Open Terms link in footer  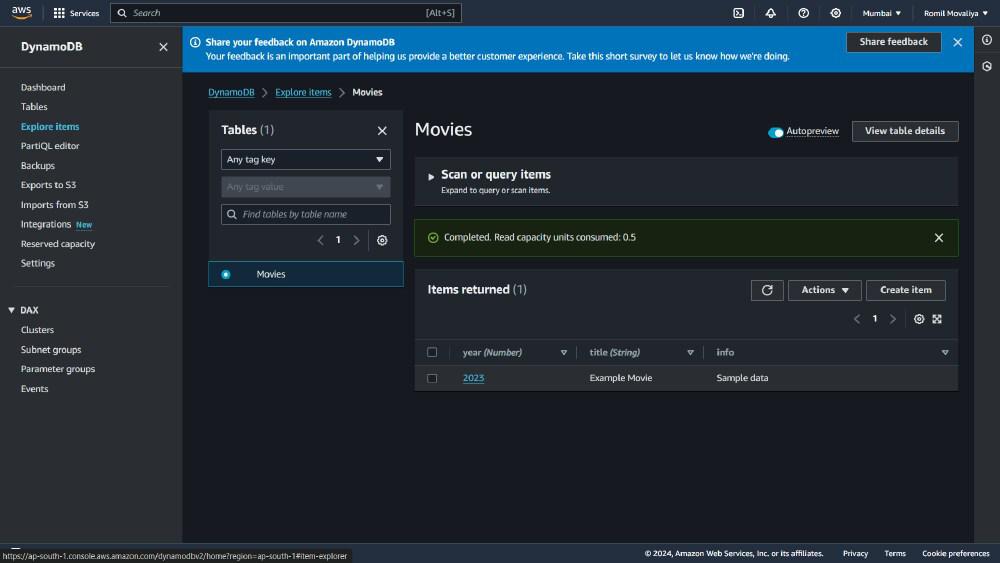point(895,553)
